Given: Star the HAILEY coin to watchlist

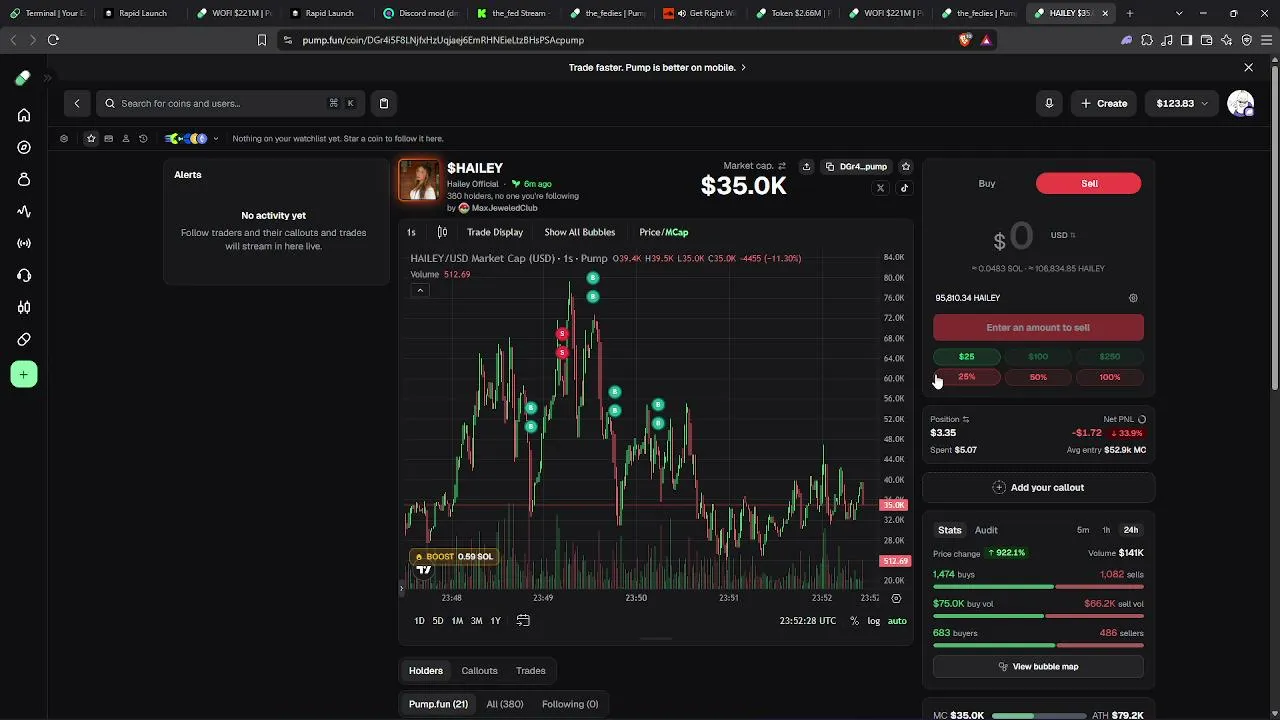Looking at the screenshot, I should pos(906,166).
